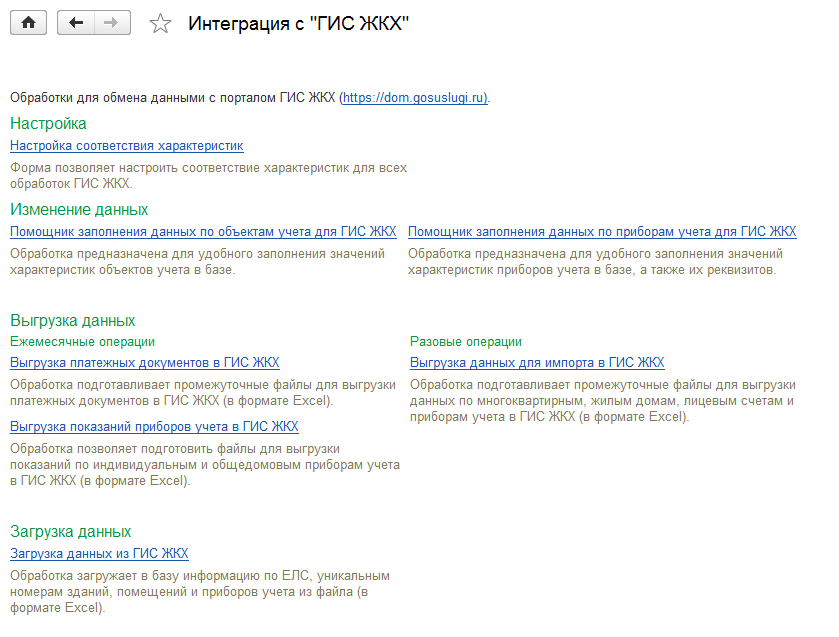Open the https://dom.gosuslugi.ru portal link

(x=415, y=98)
